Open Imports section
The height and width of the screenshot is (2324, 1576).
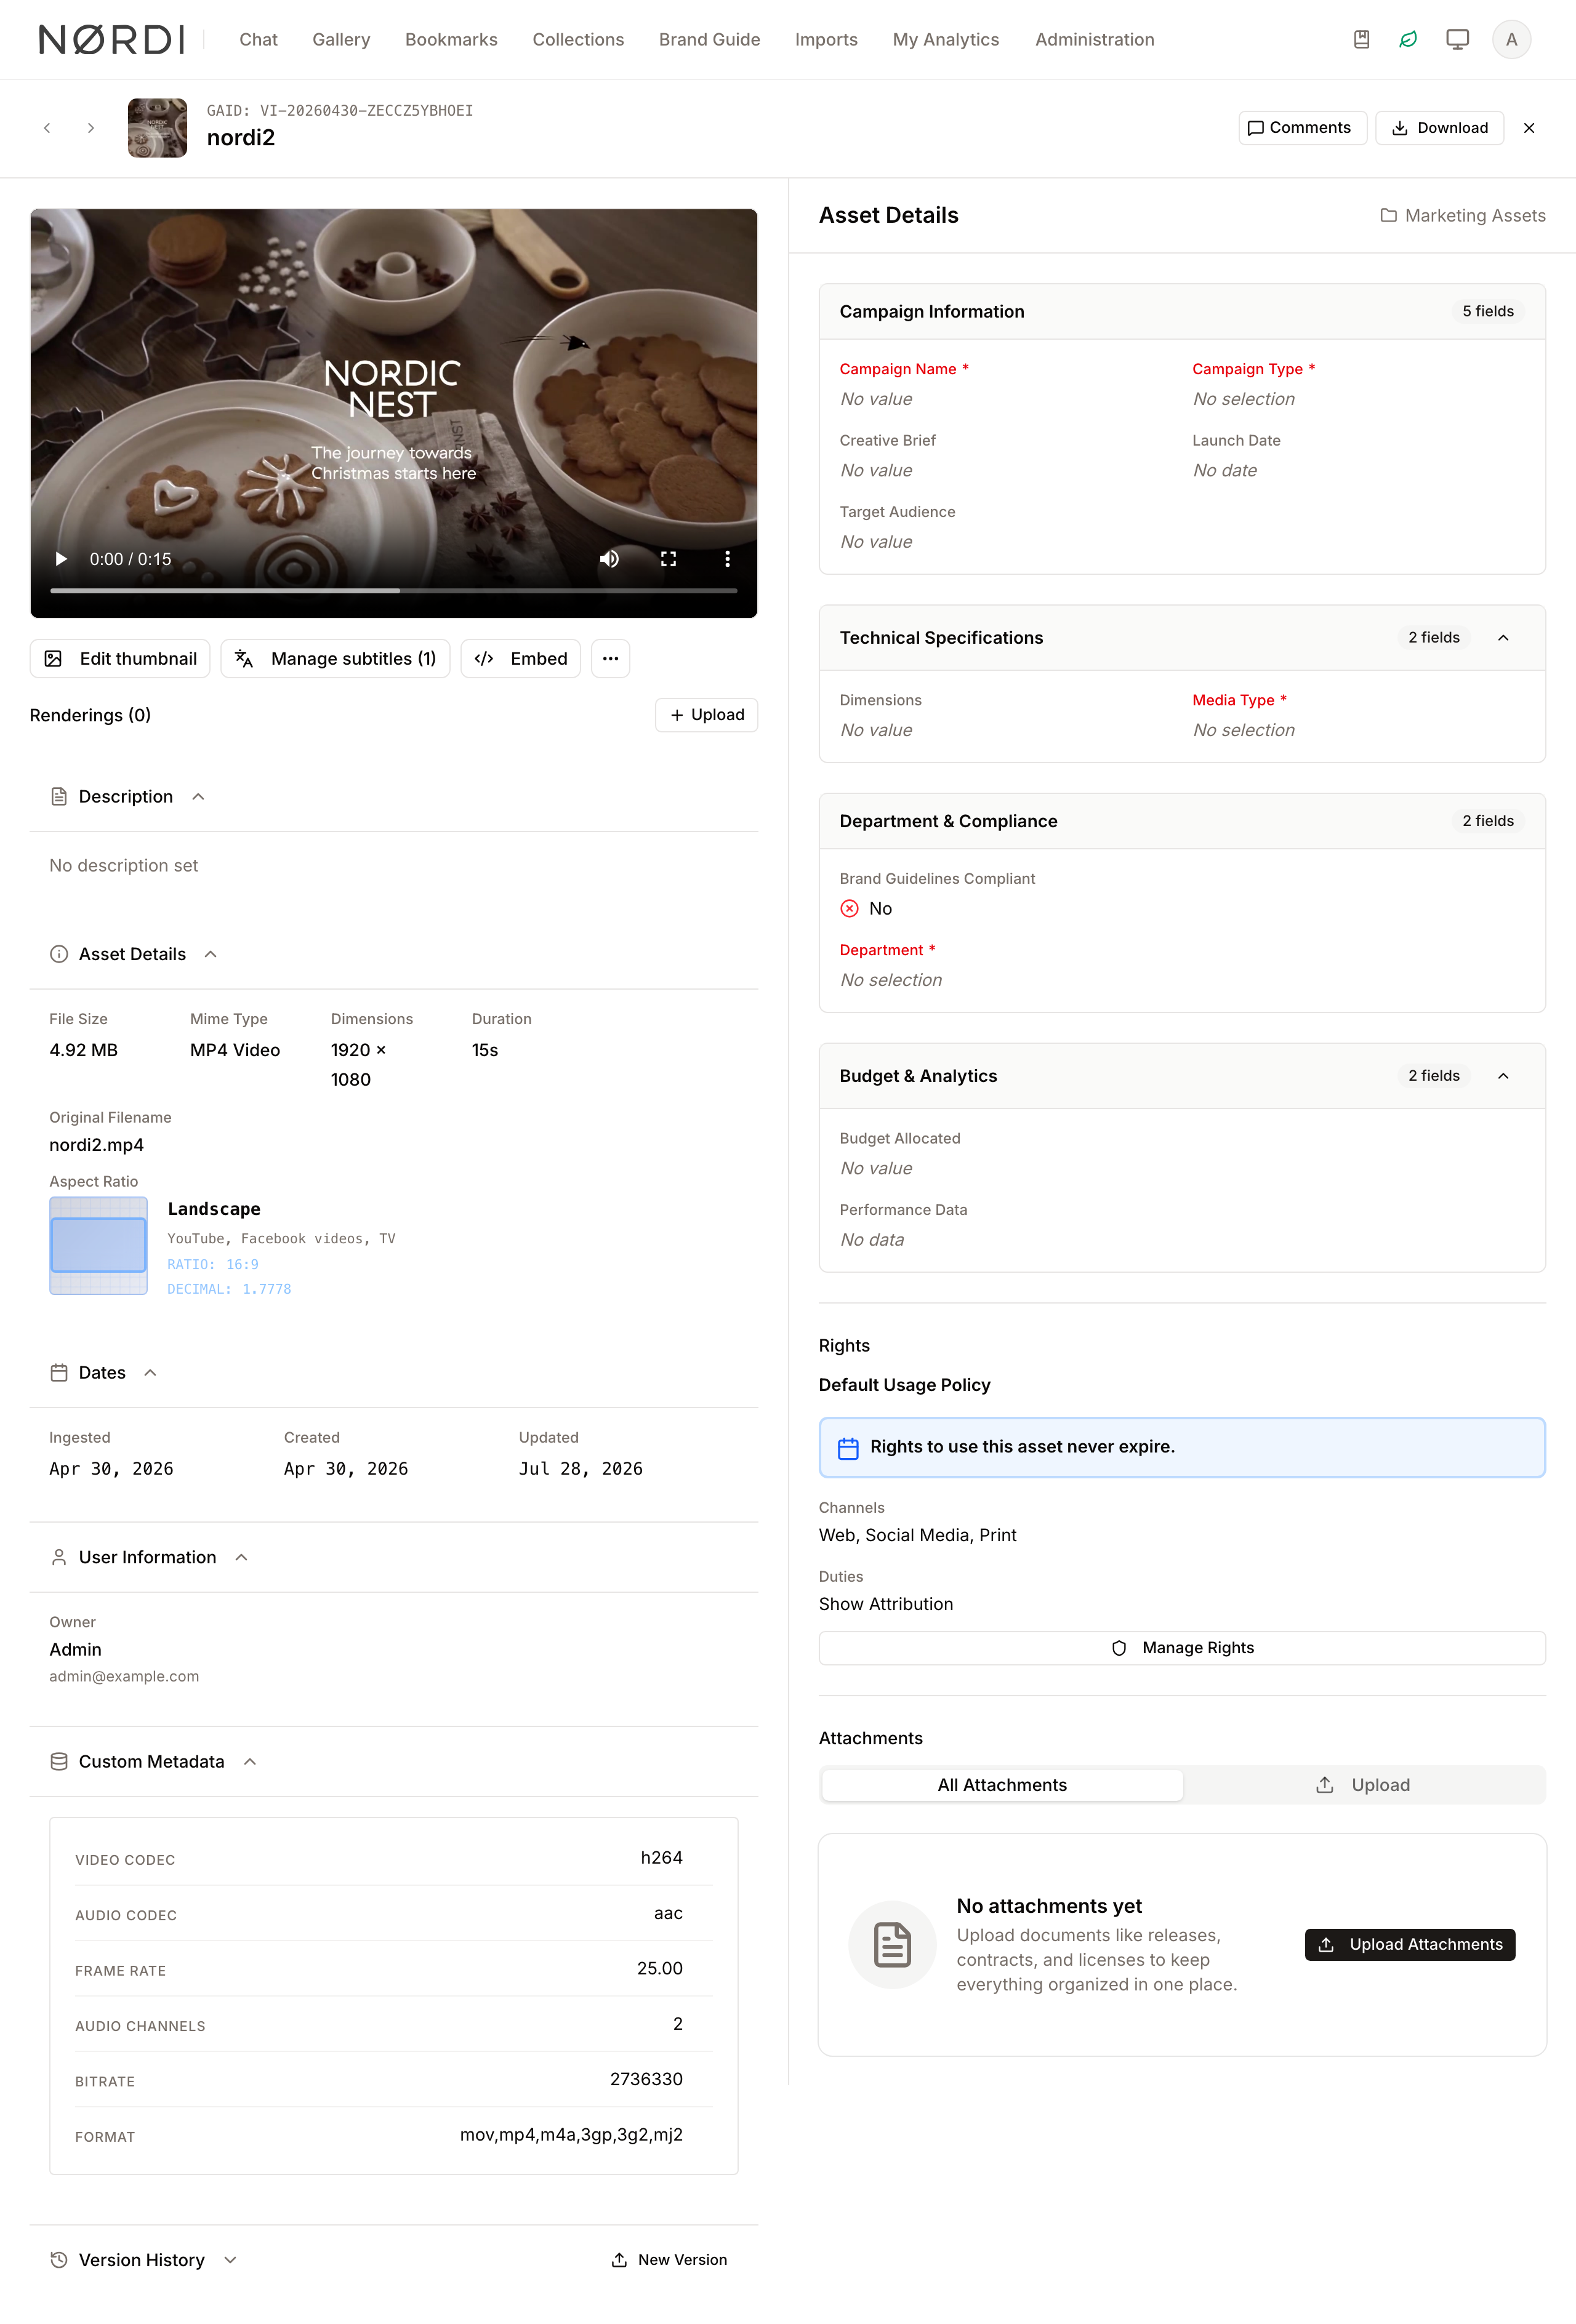click(826, 39)
